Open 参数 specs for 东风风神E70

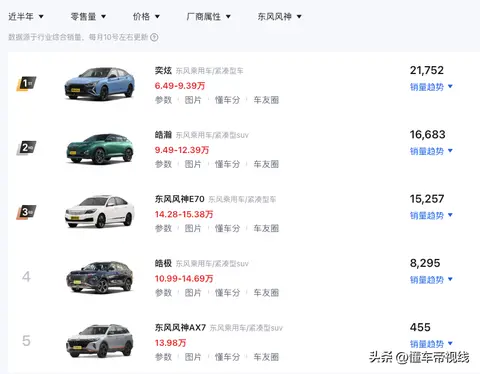[163, 228]
